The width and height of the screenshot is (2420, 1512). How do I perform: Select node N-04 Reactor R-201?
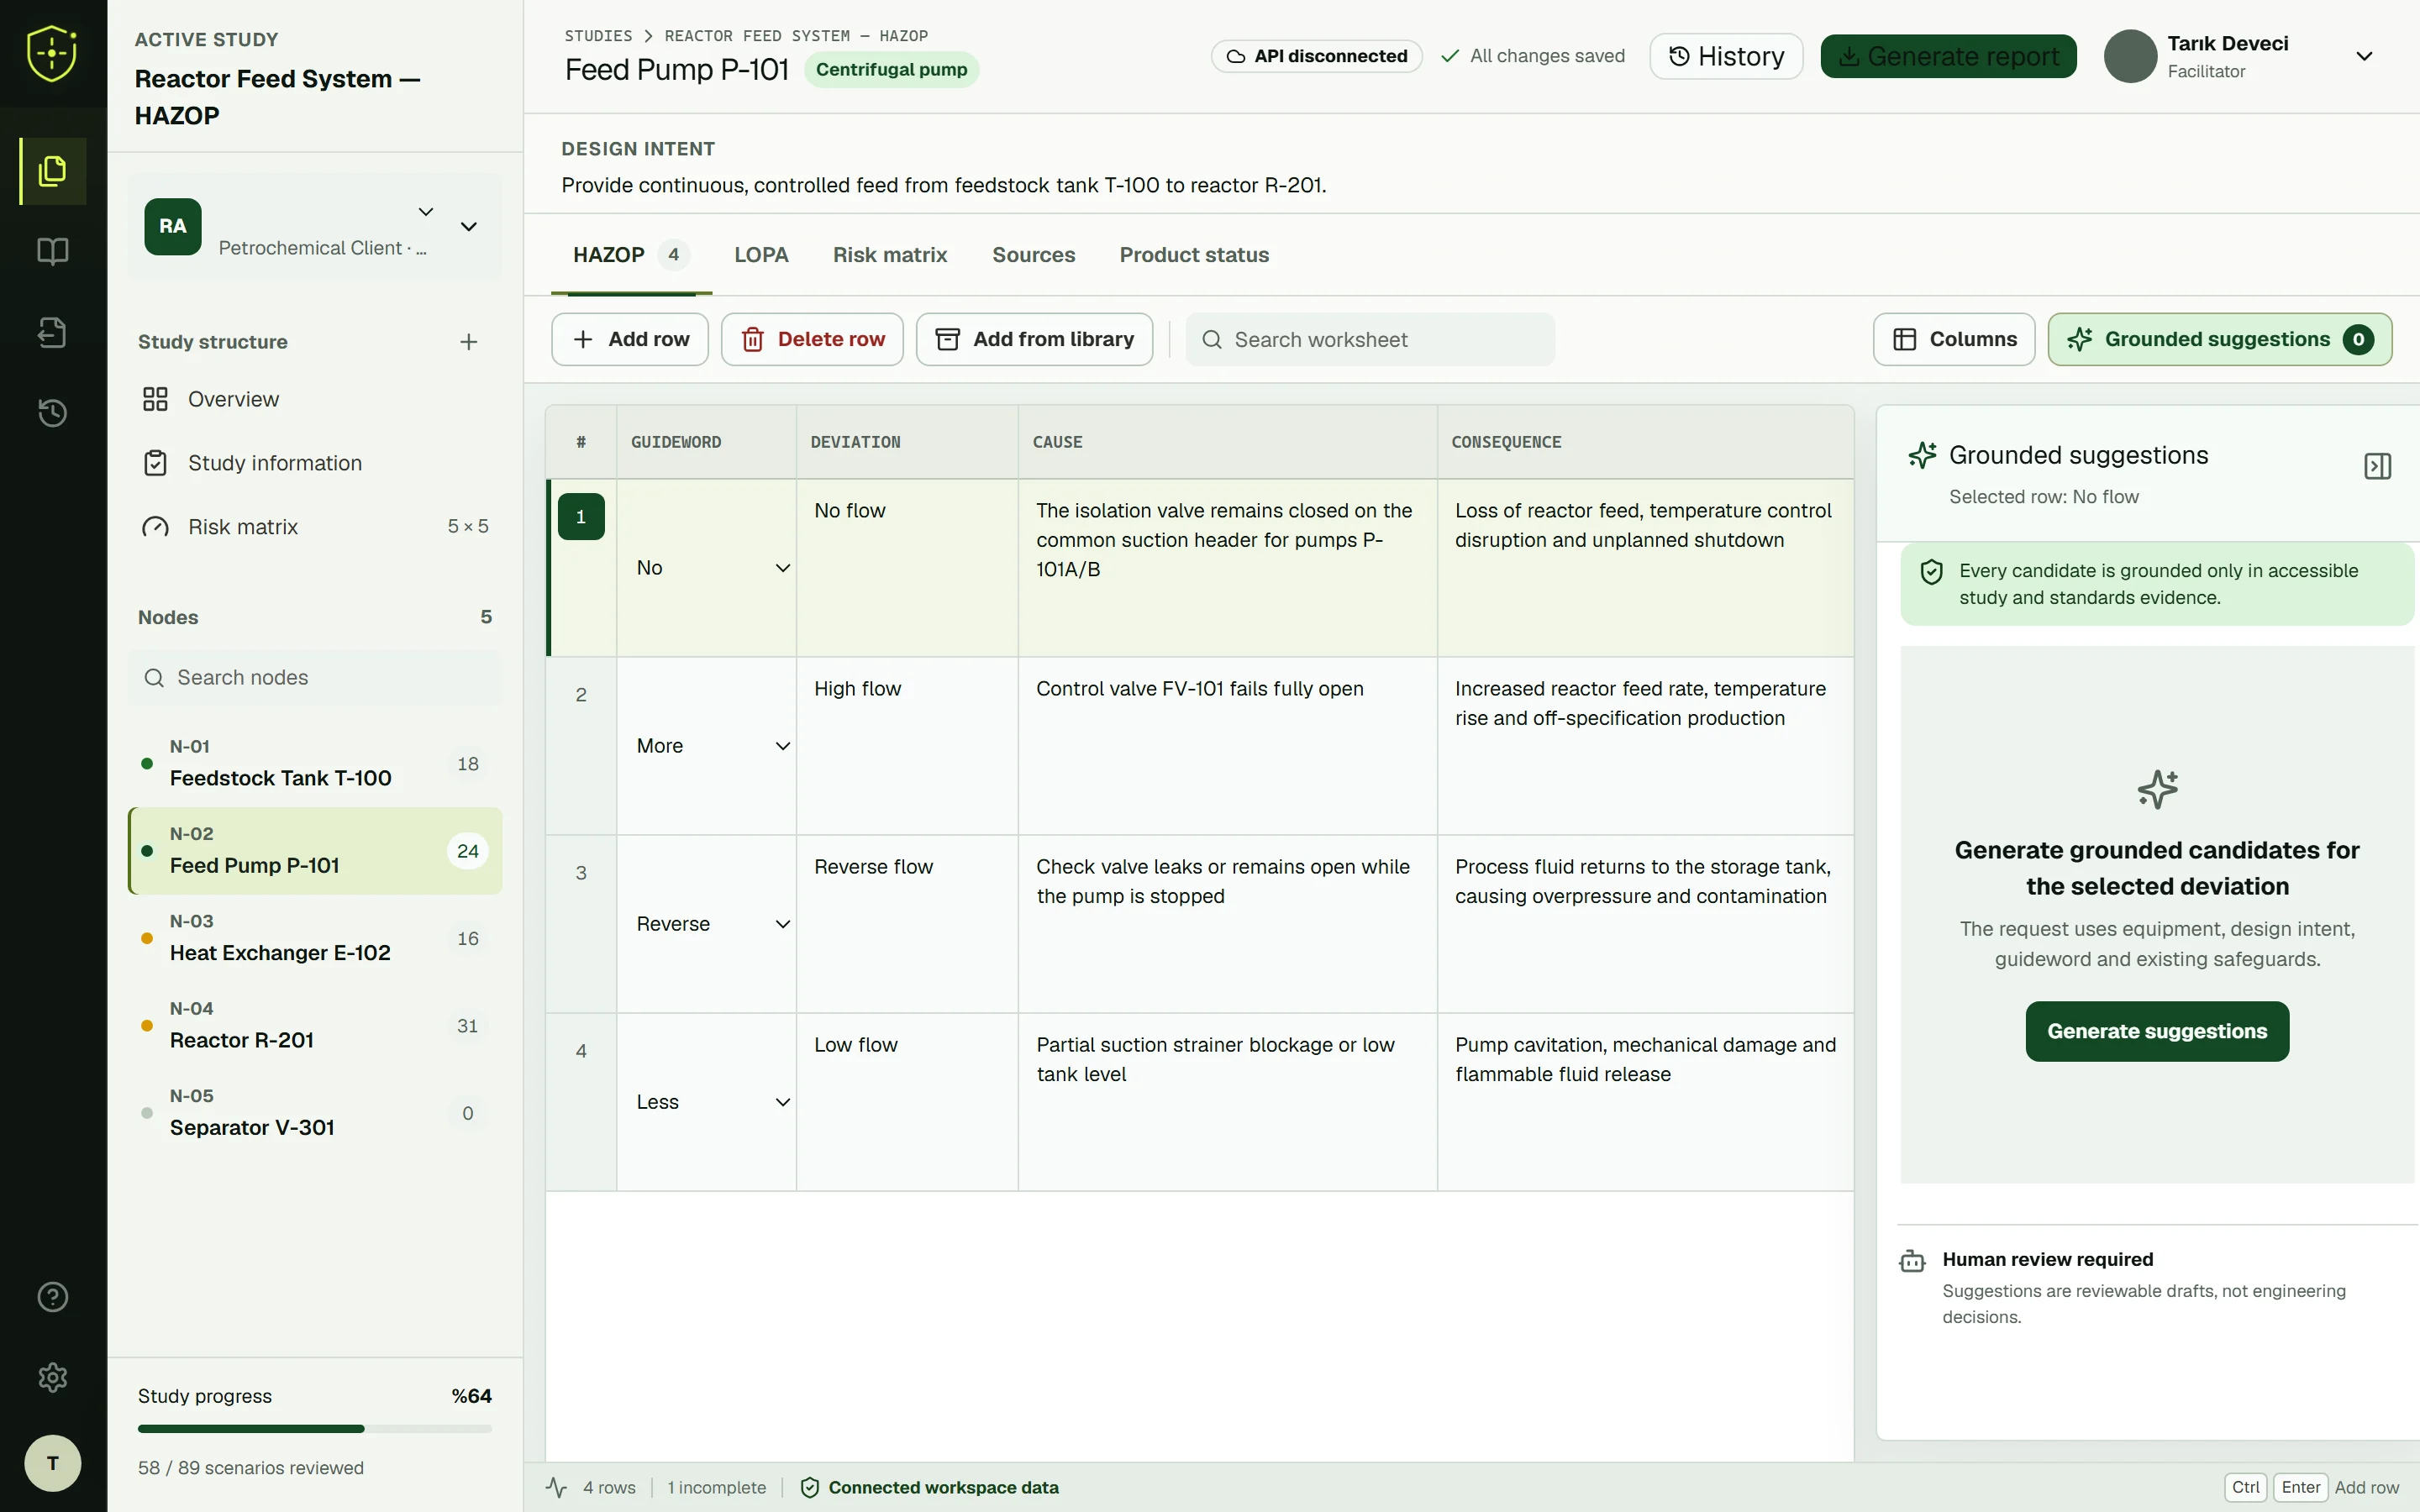(315, 1026)
